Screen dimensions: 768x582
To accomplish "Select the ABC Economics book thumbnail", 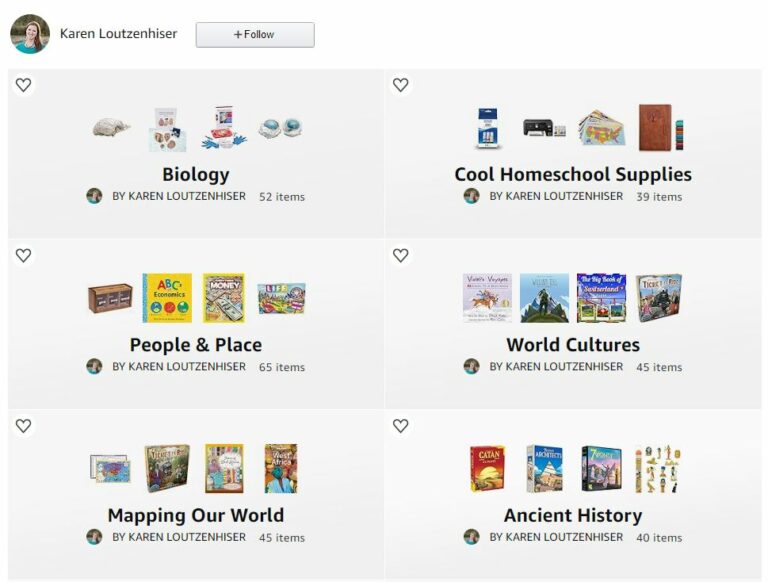I will coord(167,298).
